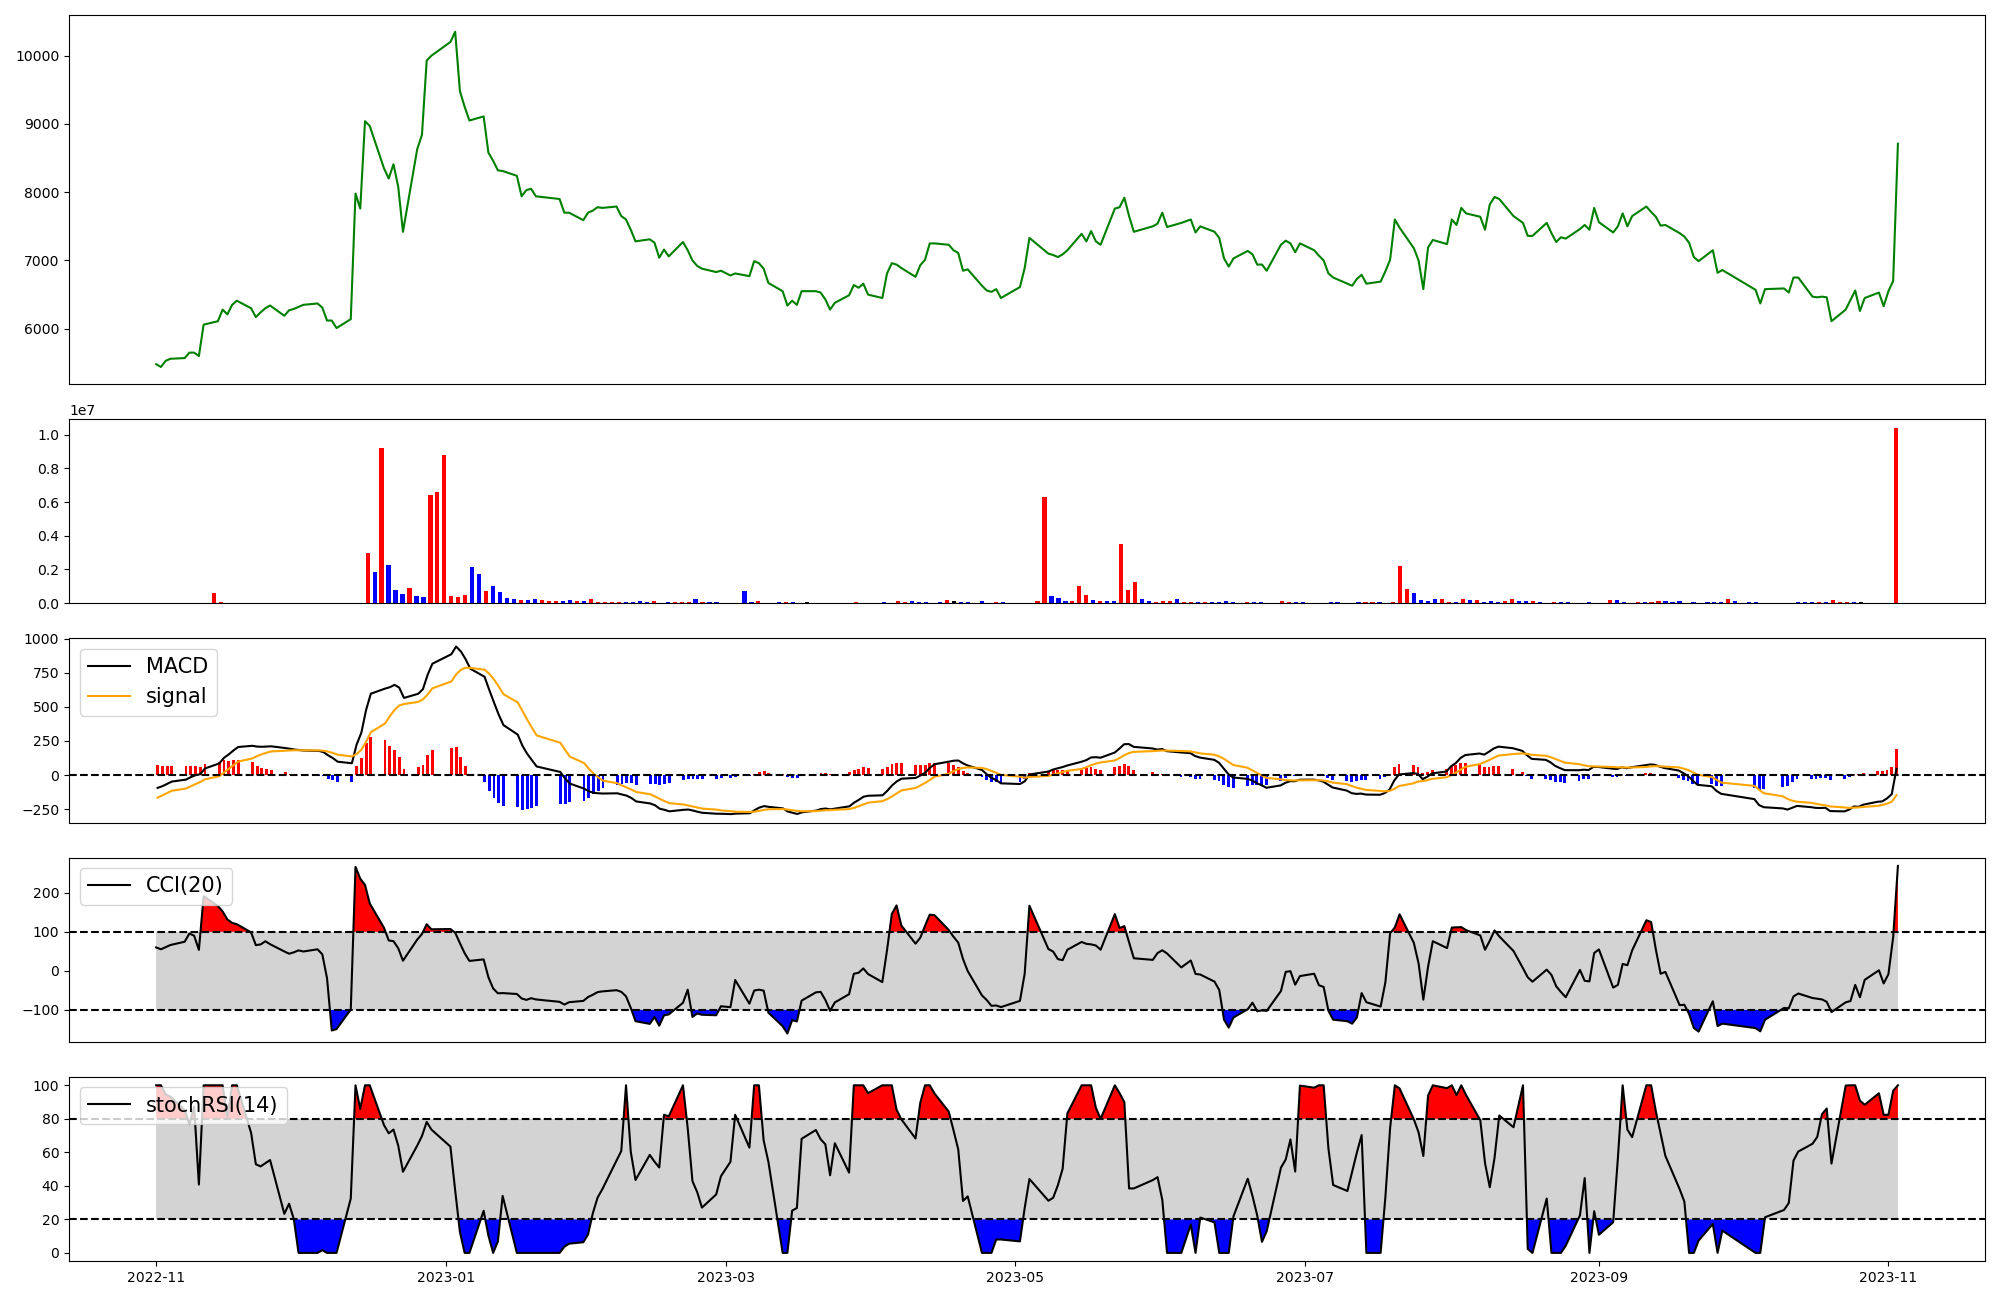Screen dimensions: 2000x1300
Task: Click the 2023-01 x-axis date label
Action: [445, 1277]
